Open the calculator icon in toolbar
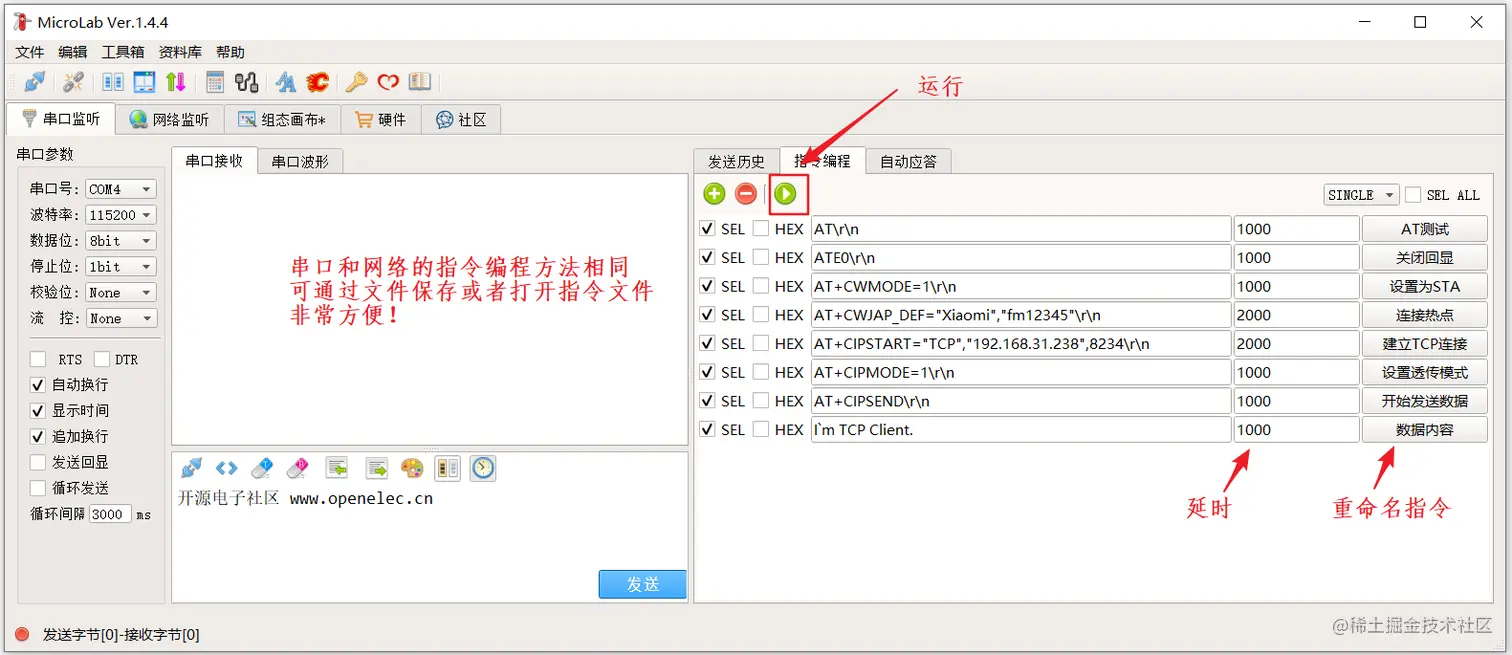The width and height of the screenshot is (1512, 655). 214,82
